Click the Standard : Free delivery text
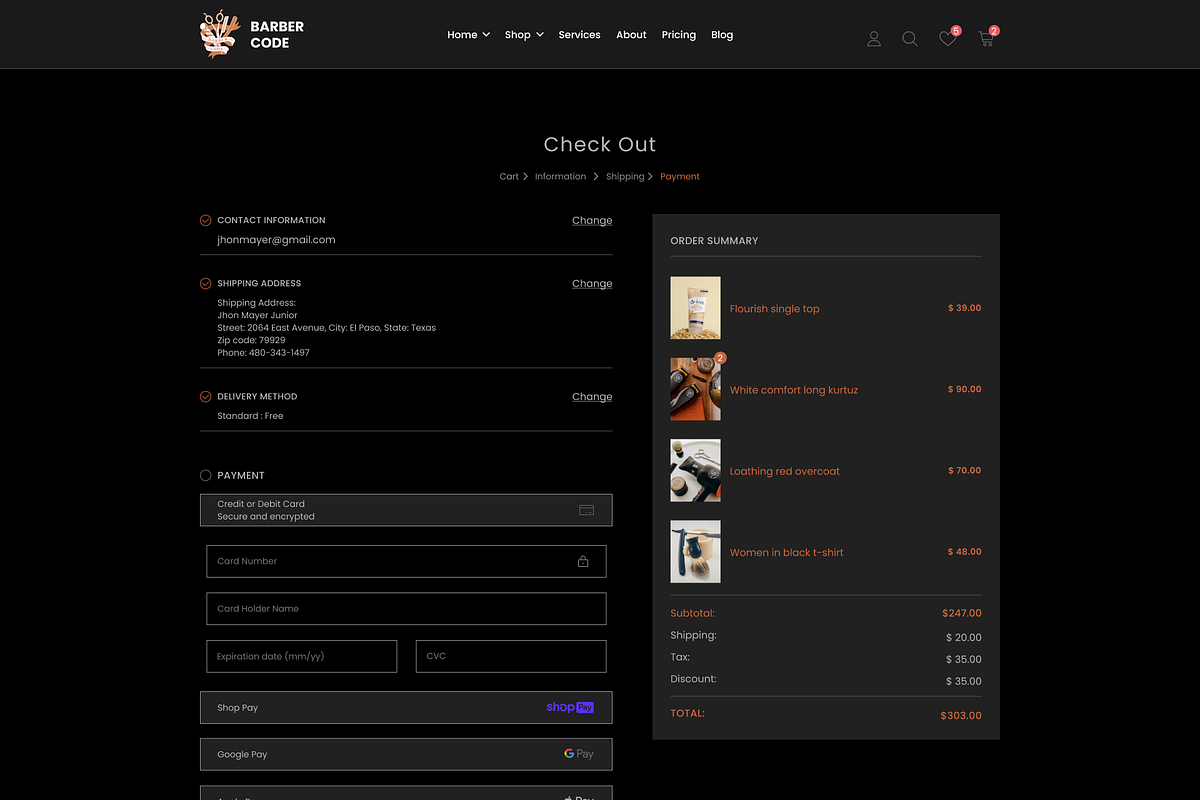 pos(250,416)
